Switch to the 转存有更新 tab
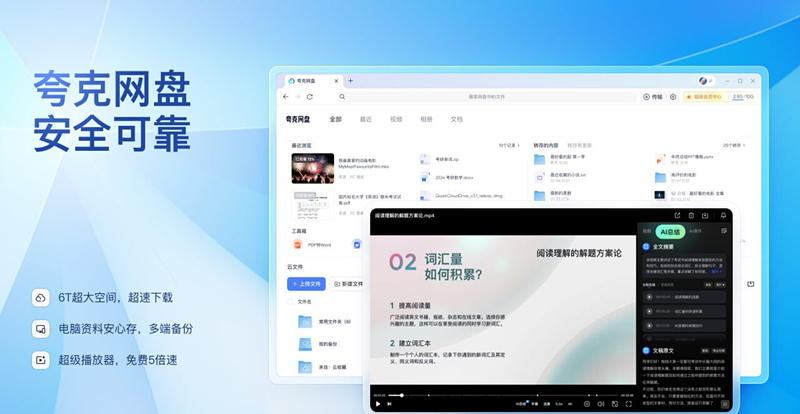 click(580, 145)
